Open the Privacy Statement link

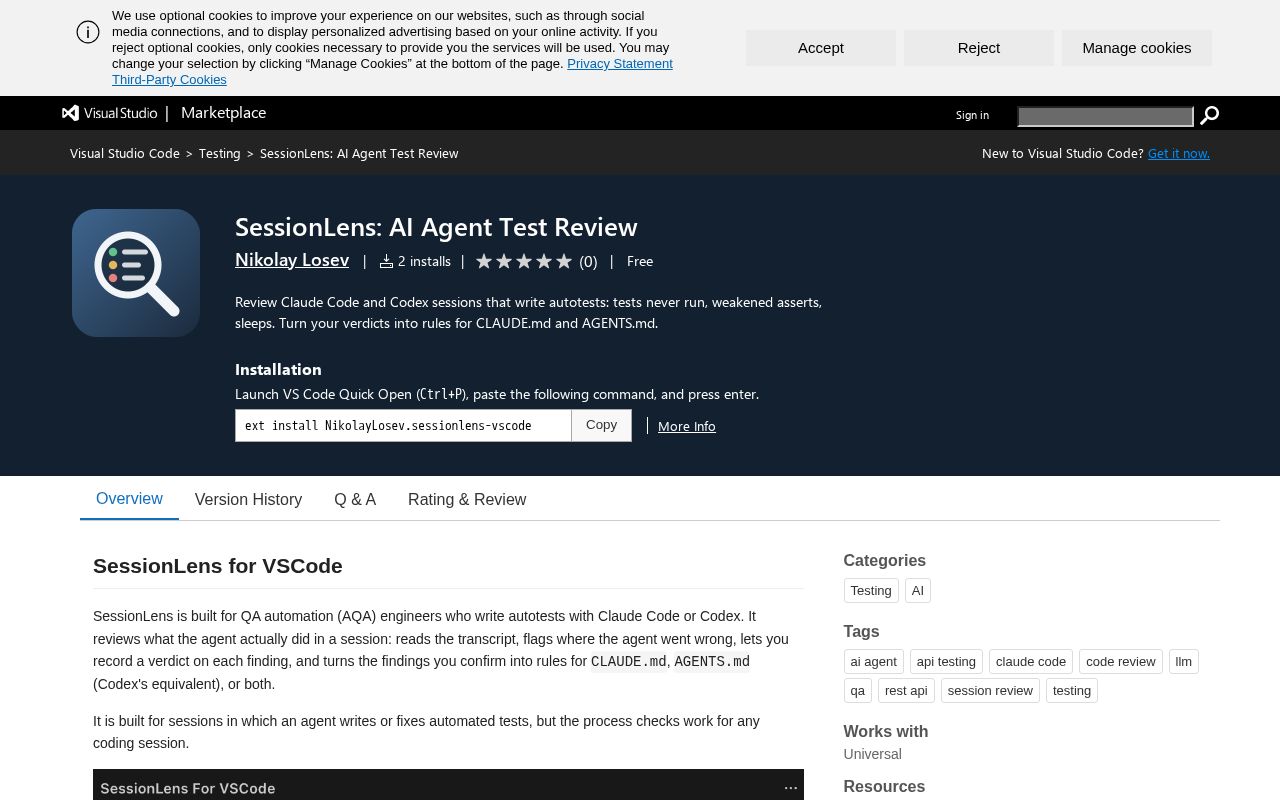(620, 64)
